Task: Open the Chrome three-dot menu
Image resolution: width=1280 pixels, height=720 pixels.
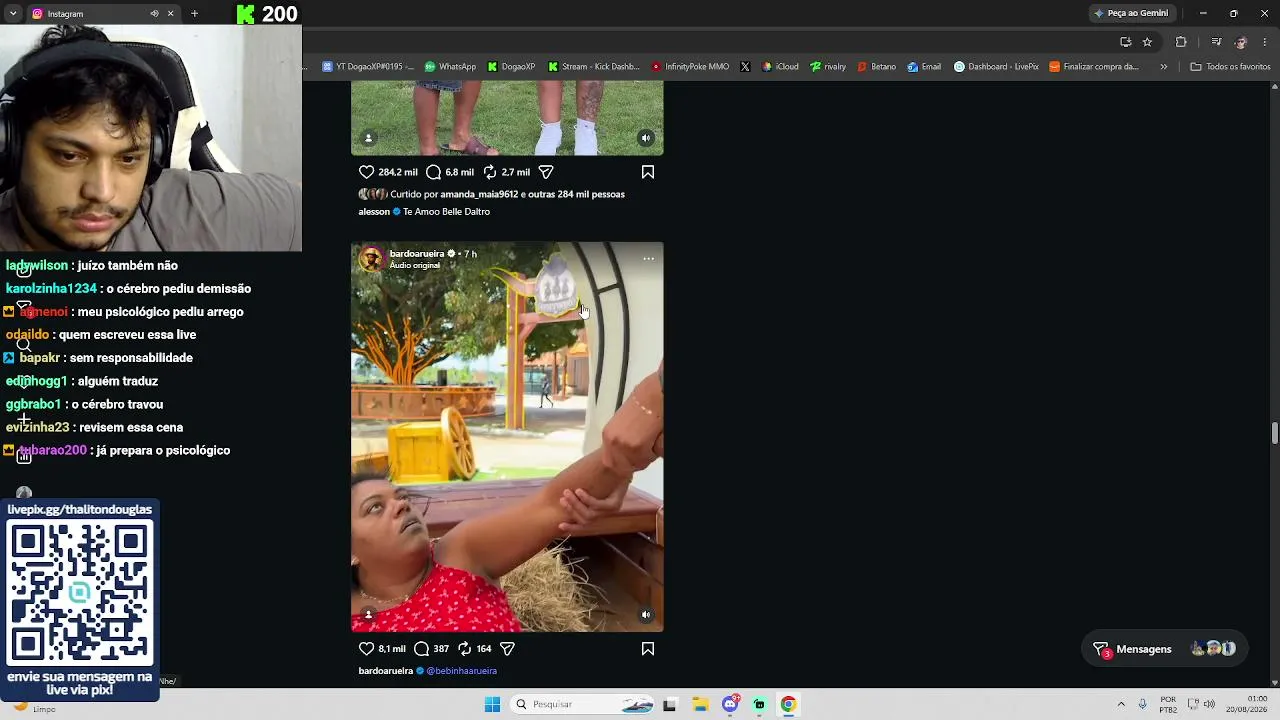Action: point(1265,42)
